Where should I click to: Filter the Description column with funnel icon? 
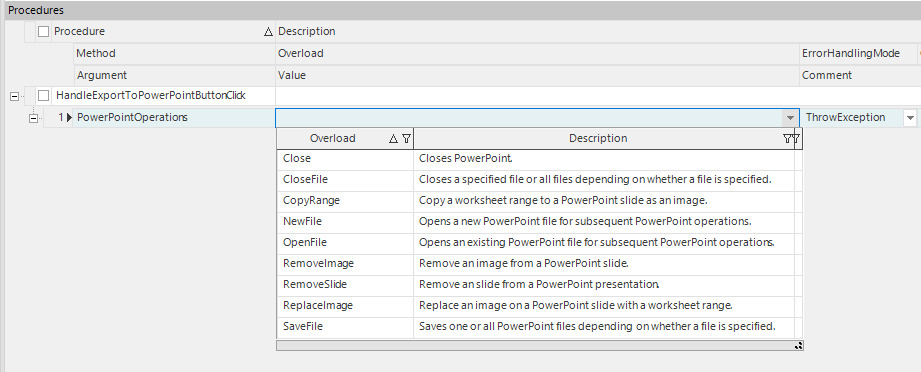click(787, 139)
